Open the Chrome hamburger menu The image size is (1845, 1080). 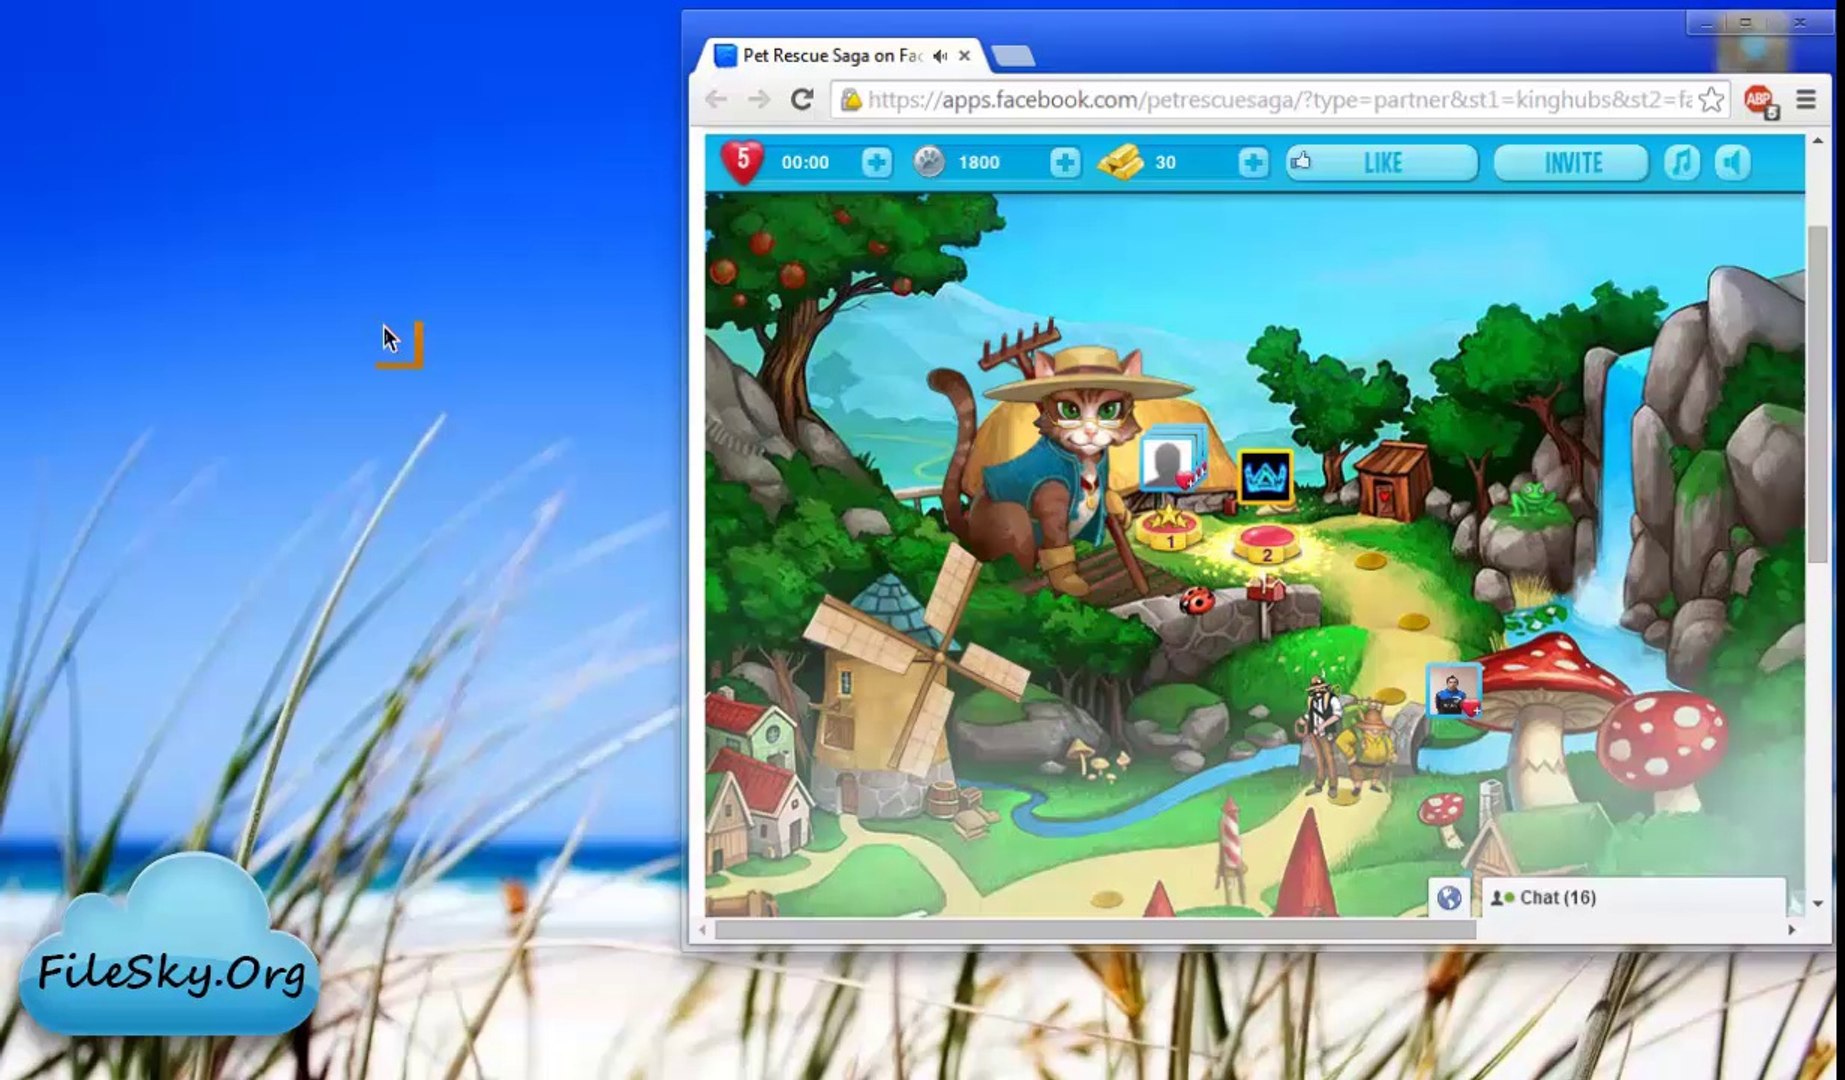coord(1806,99)
